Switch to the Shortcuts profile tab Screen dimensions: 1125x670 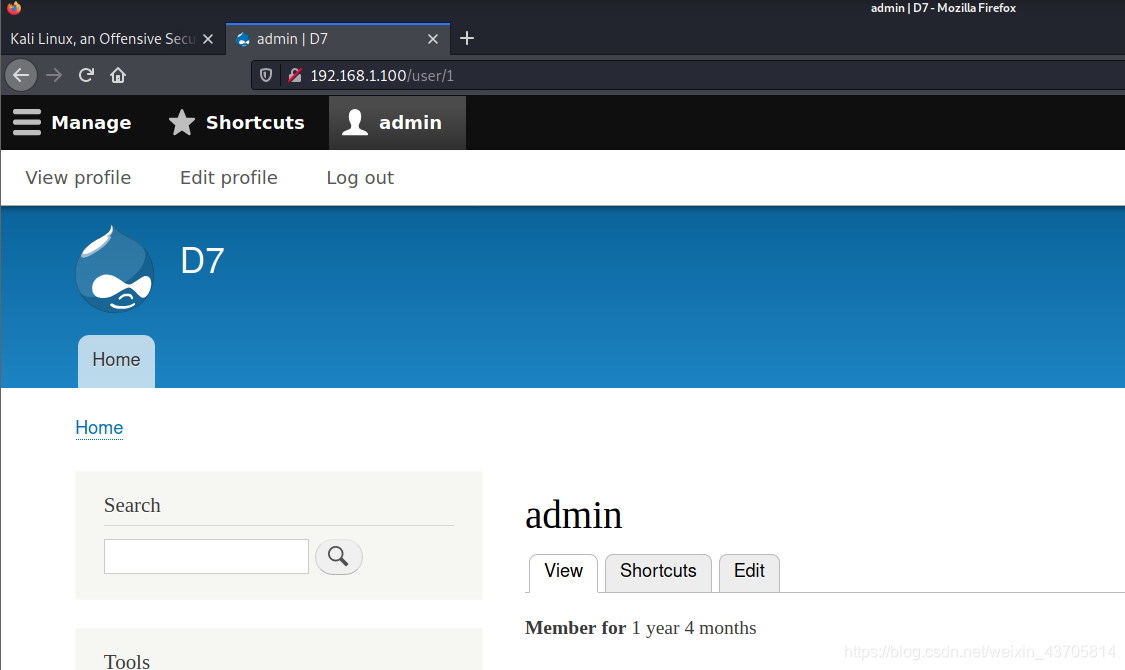658,572
